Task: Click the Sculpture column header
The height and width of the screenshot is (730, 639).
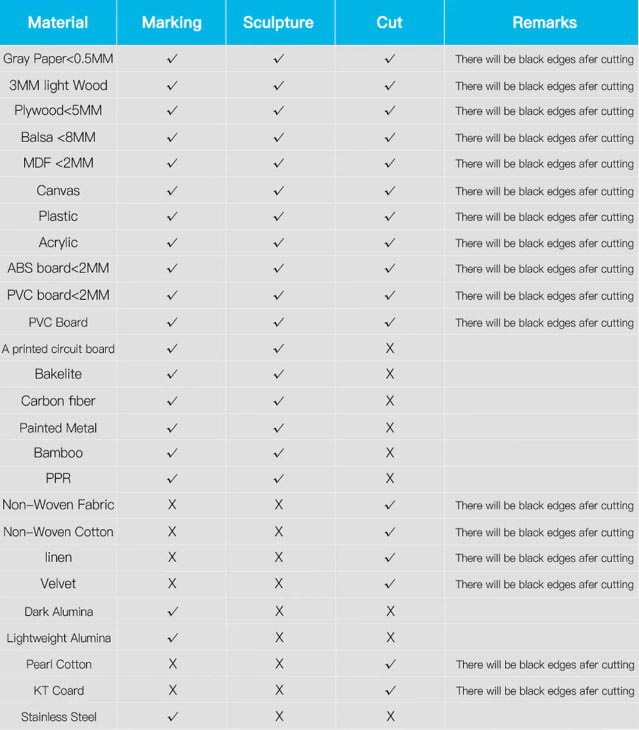Action: (x=279, y=22)
